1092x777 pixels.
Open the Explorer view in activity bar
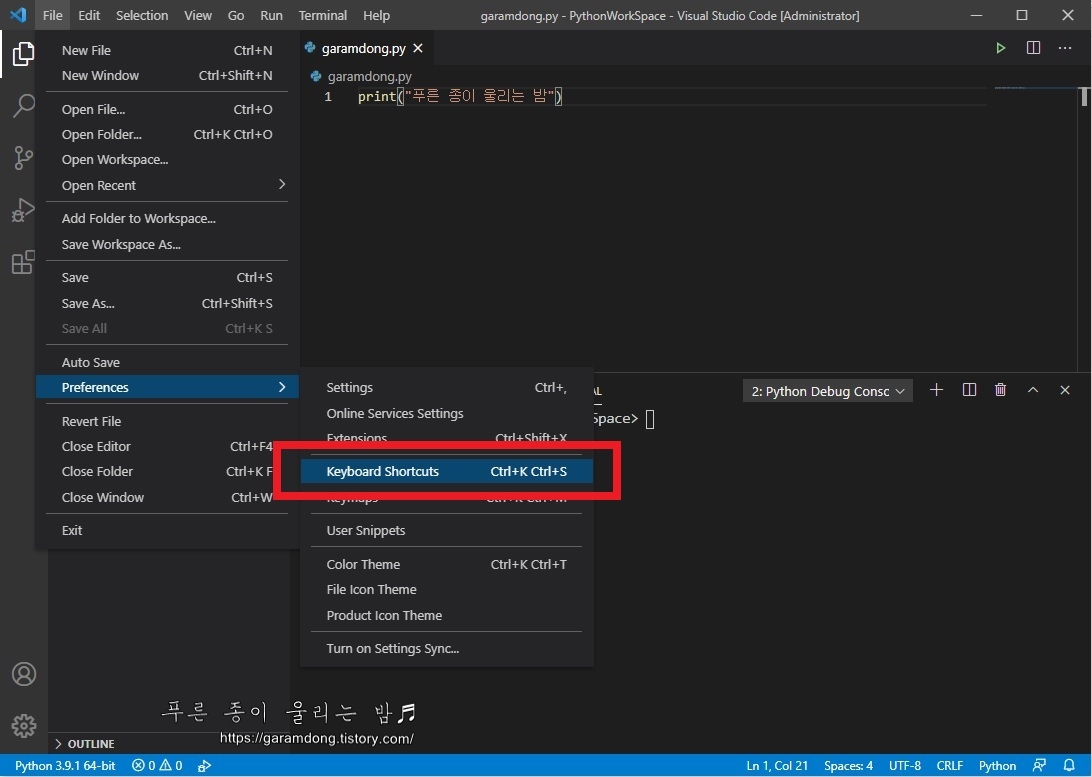click(23, 54)
